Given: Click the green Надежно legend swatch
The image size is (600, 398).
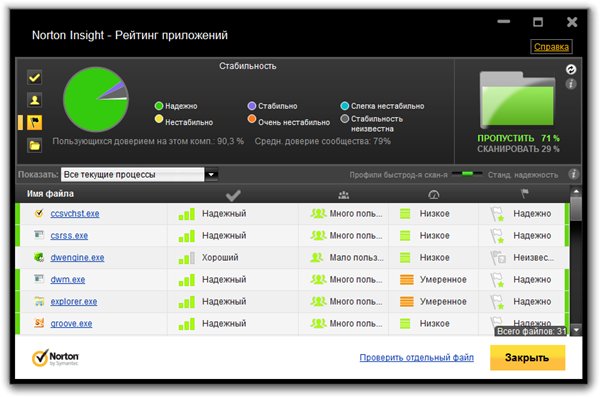Looking at the screenshot, I should click(158, 106).
